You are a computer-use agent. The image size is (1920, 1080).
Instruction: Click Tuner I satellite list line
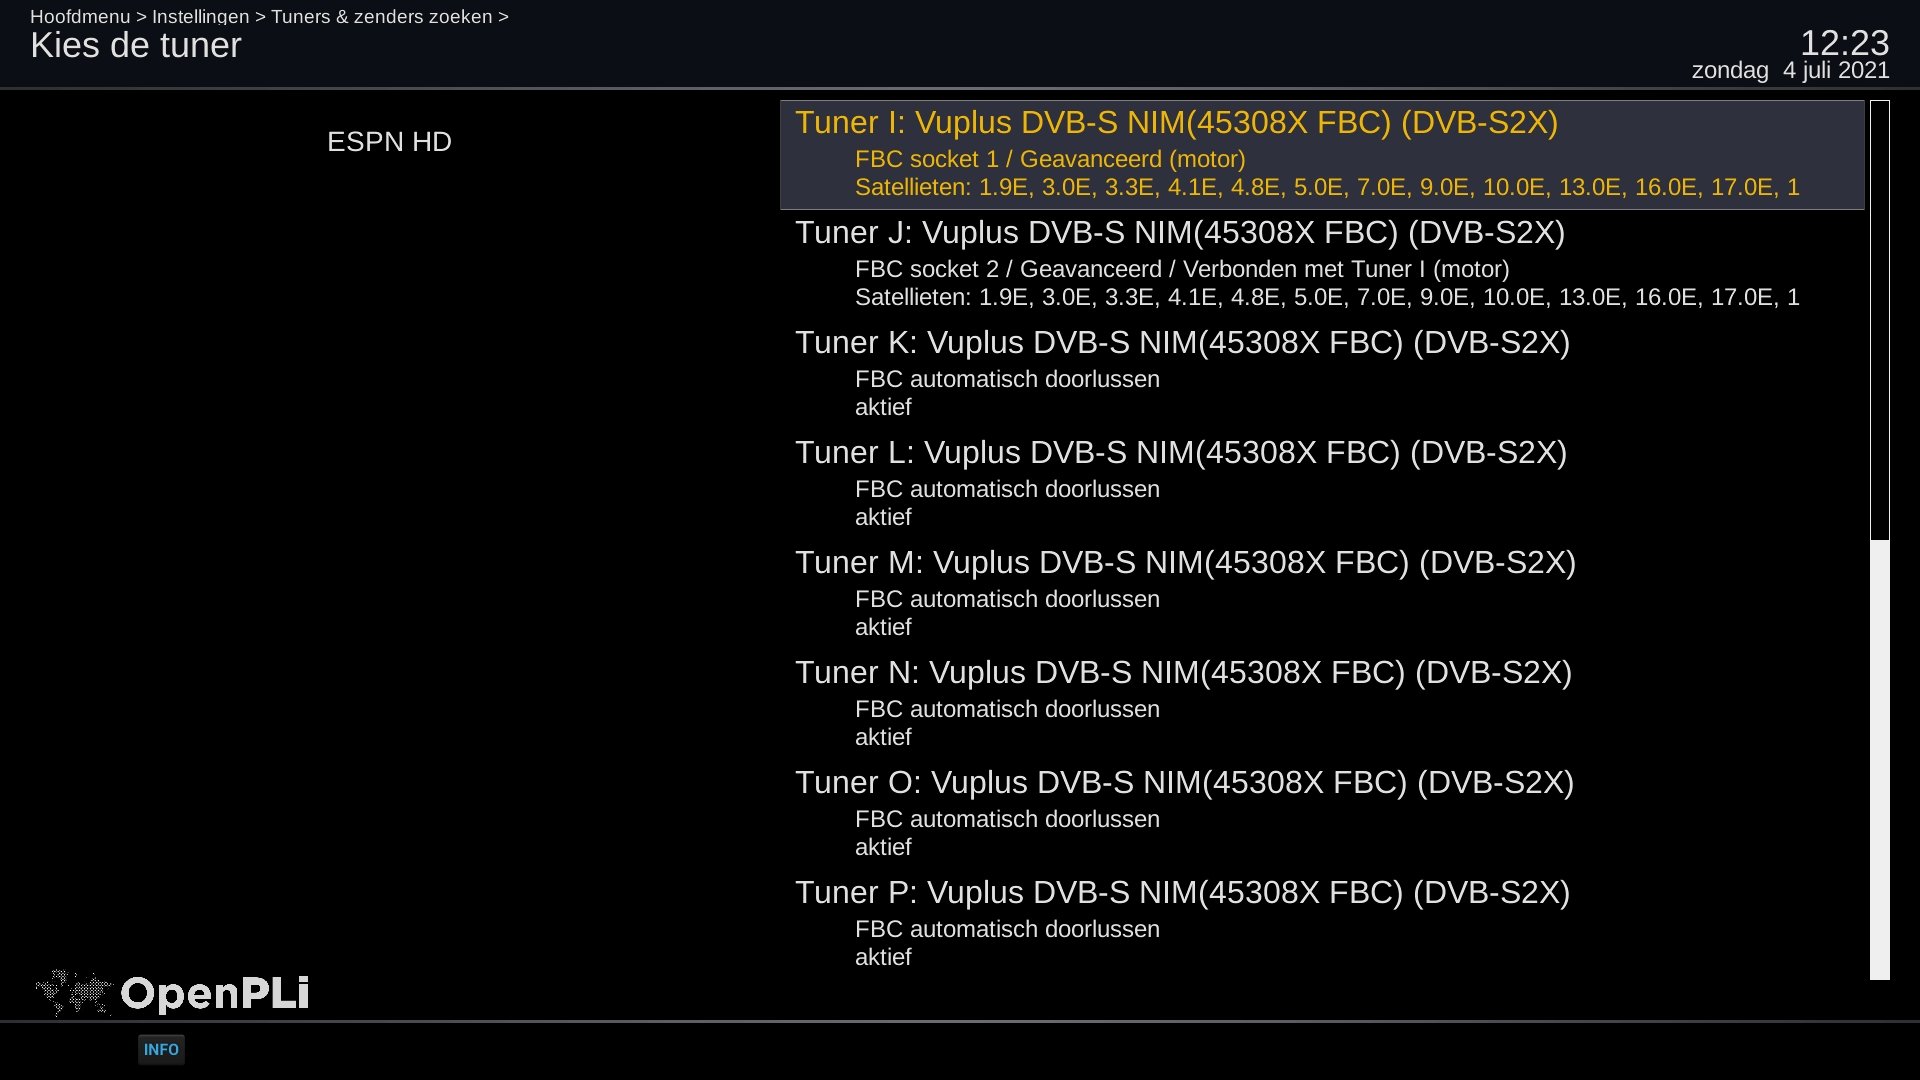click(x=1327, y=187)
